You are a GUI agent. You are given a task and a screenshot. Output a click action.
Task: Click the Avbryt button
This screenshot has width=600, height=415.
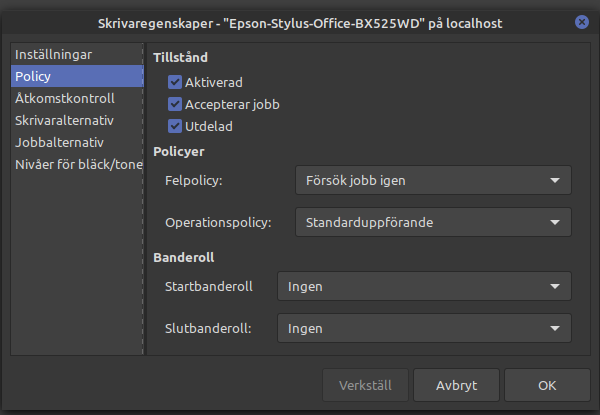coord(456,385)
